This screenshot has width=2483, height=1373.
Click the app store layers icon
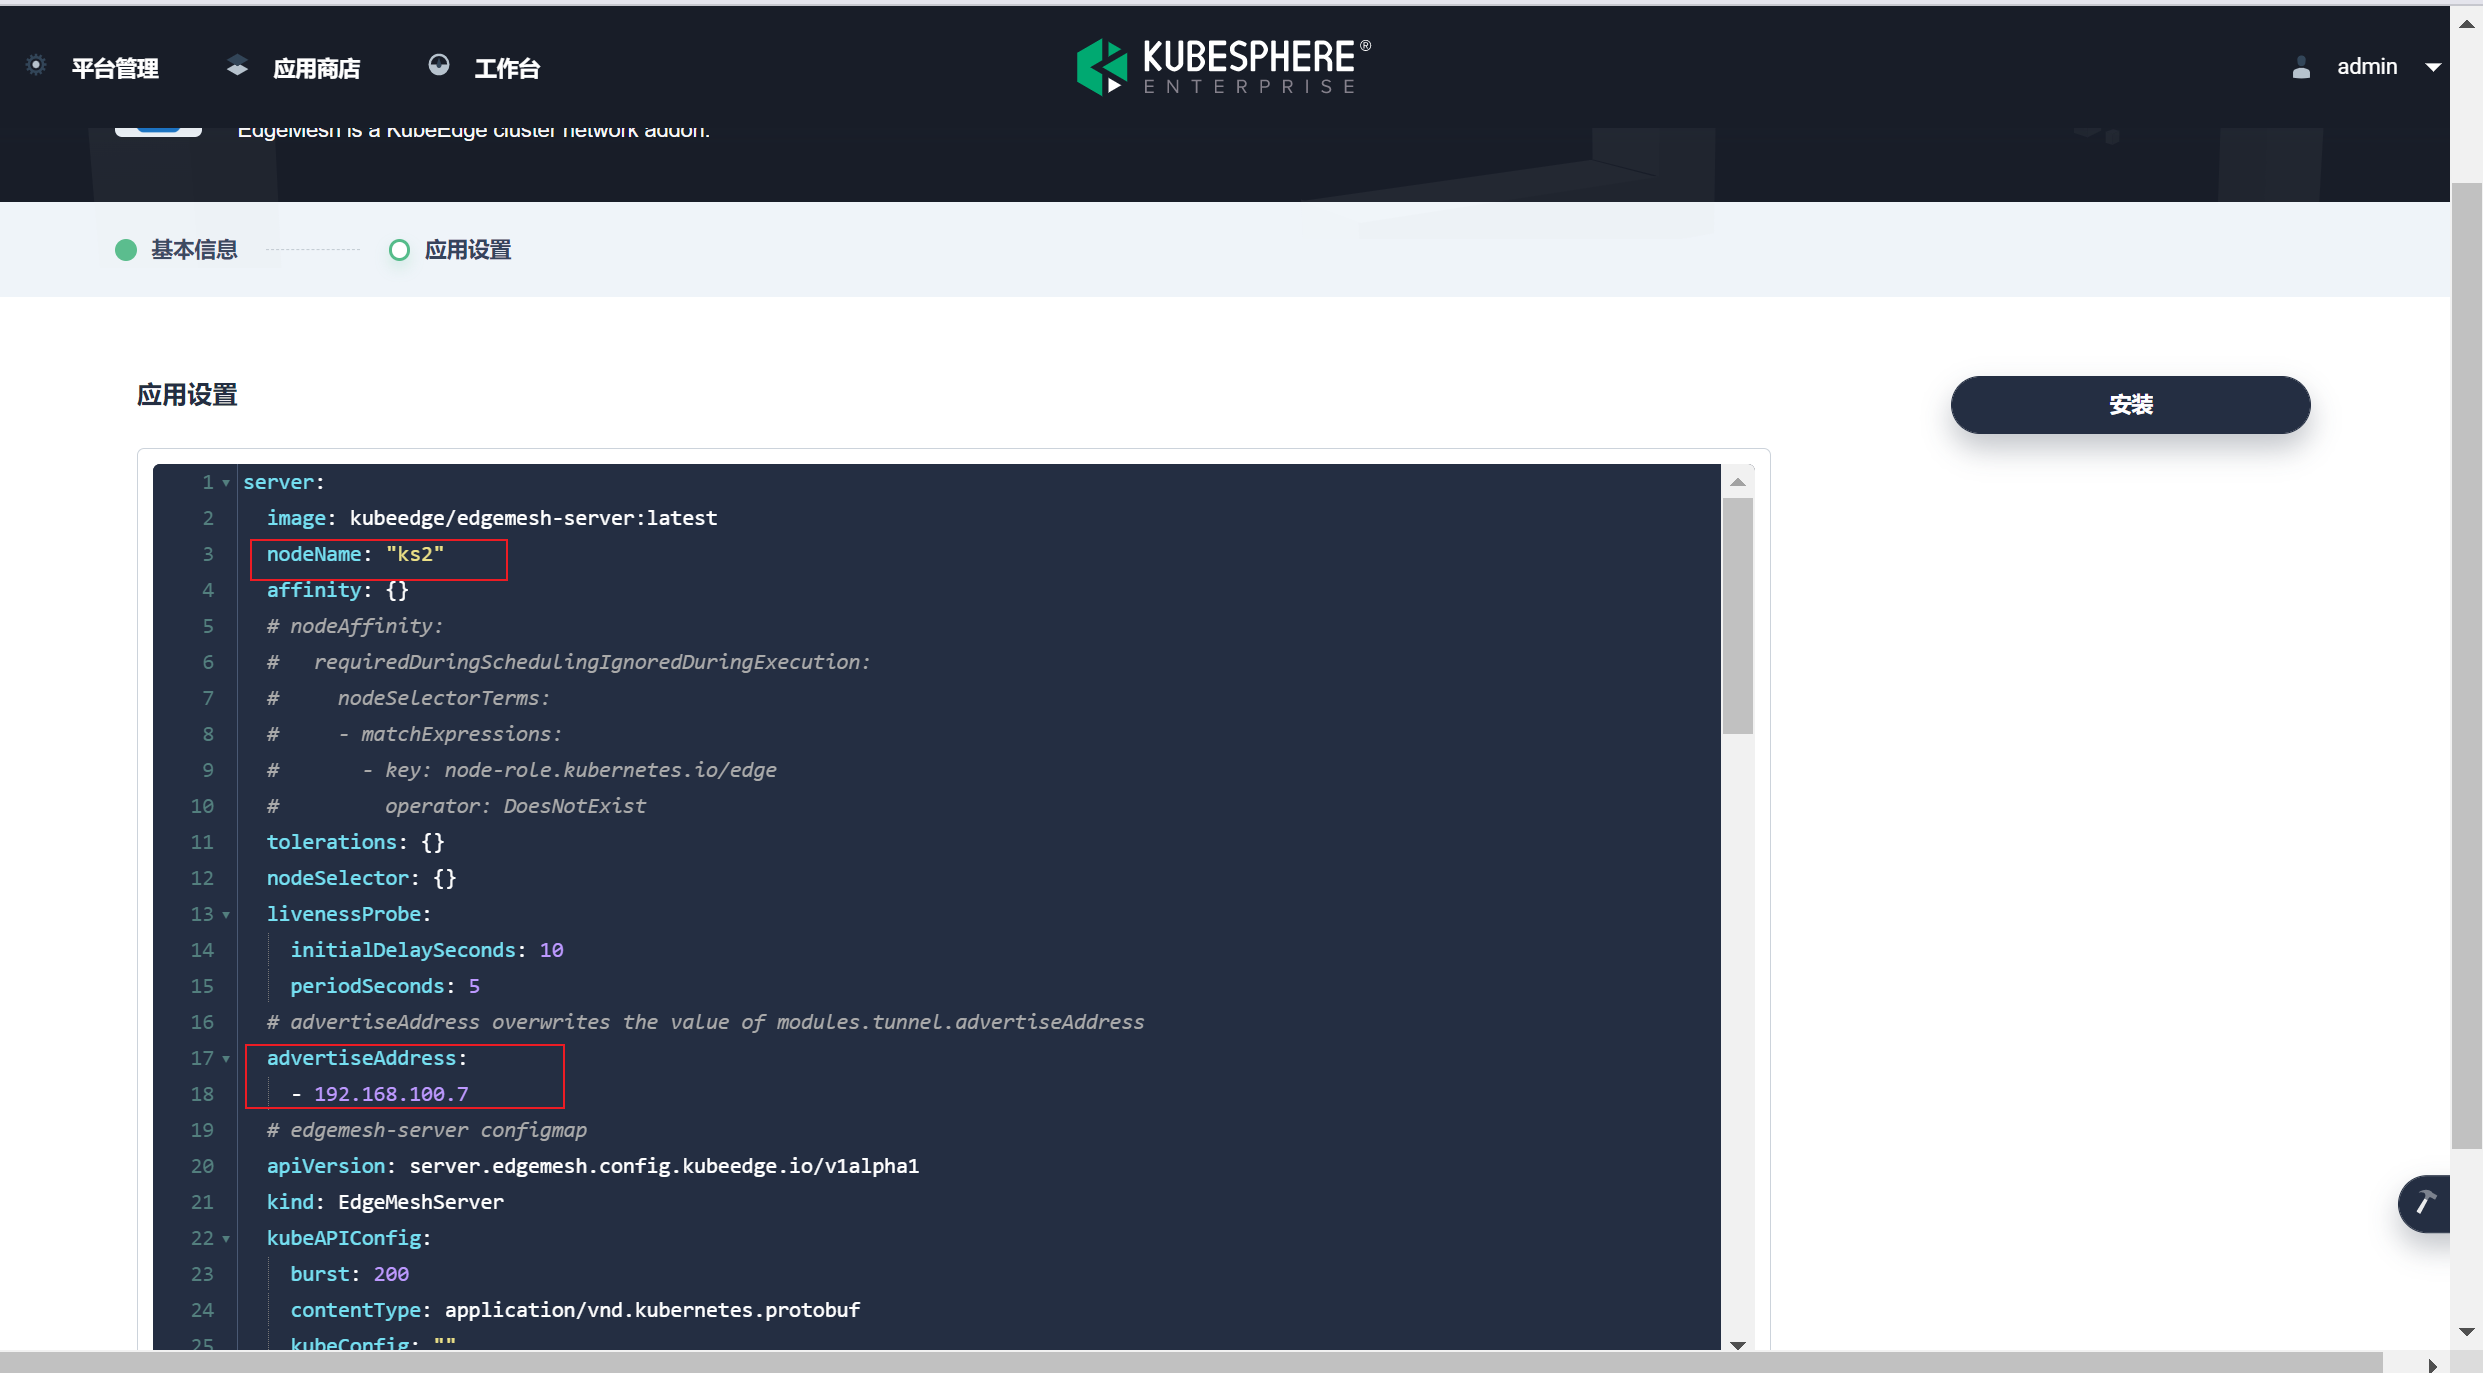click(237, 66)
